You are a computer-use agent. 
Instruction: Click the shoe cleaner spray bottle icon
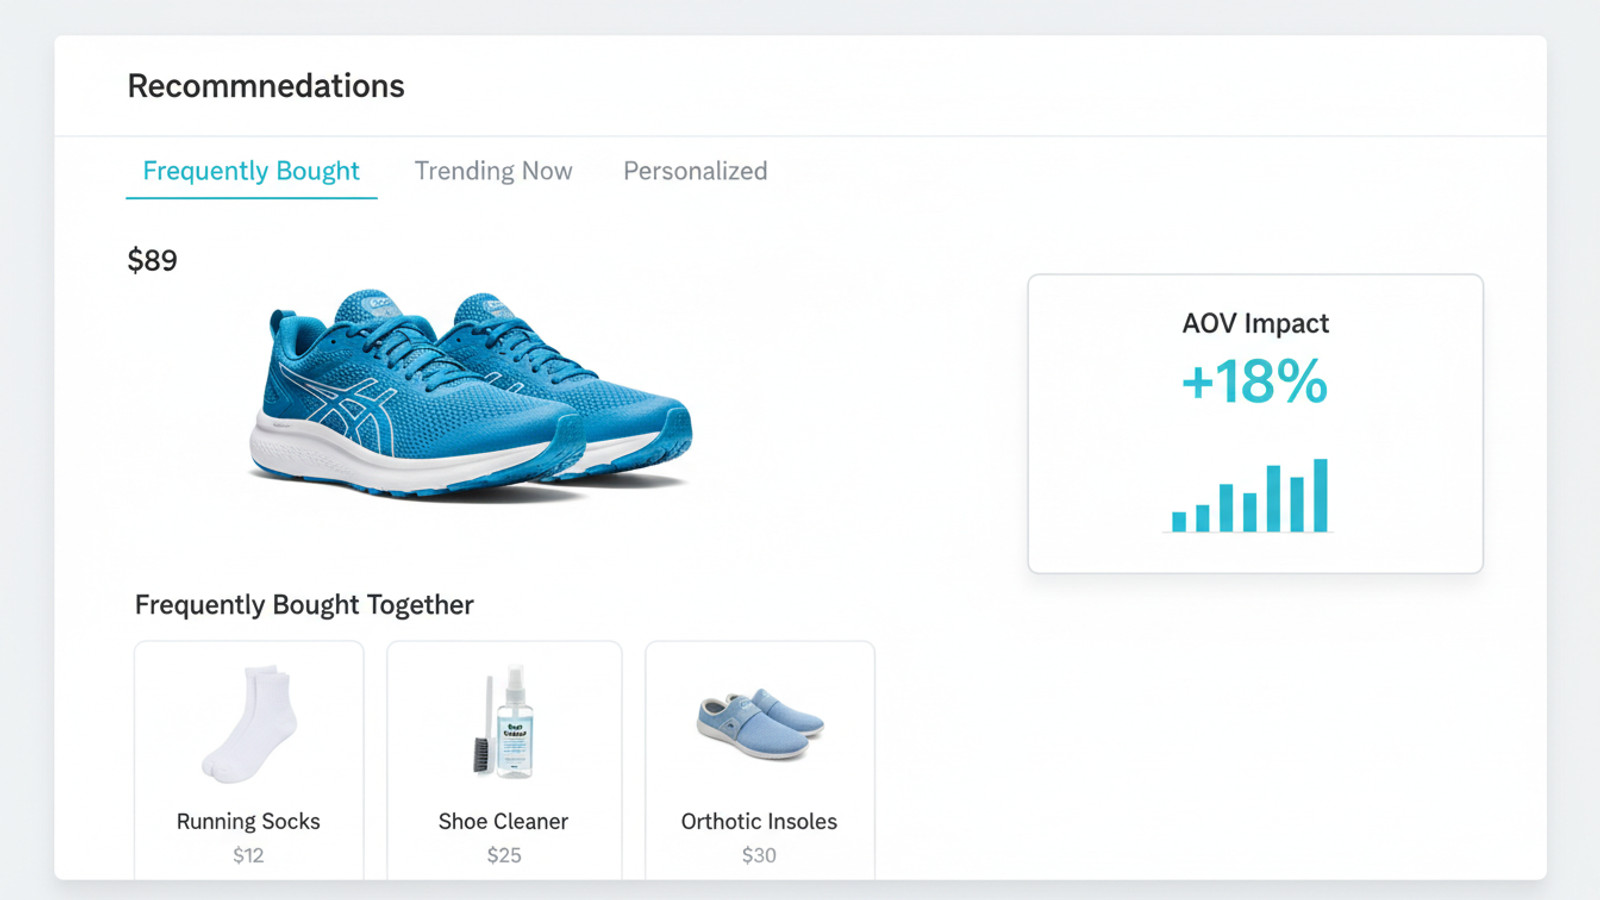[x=506, y=722]
